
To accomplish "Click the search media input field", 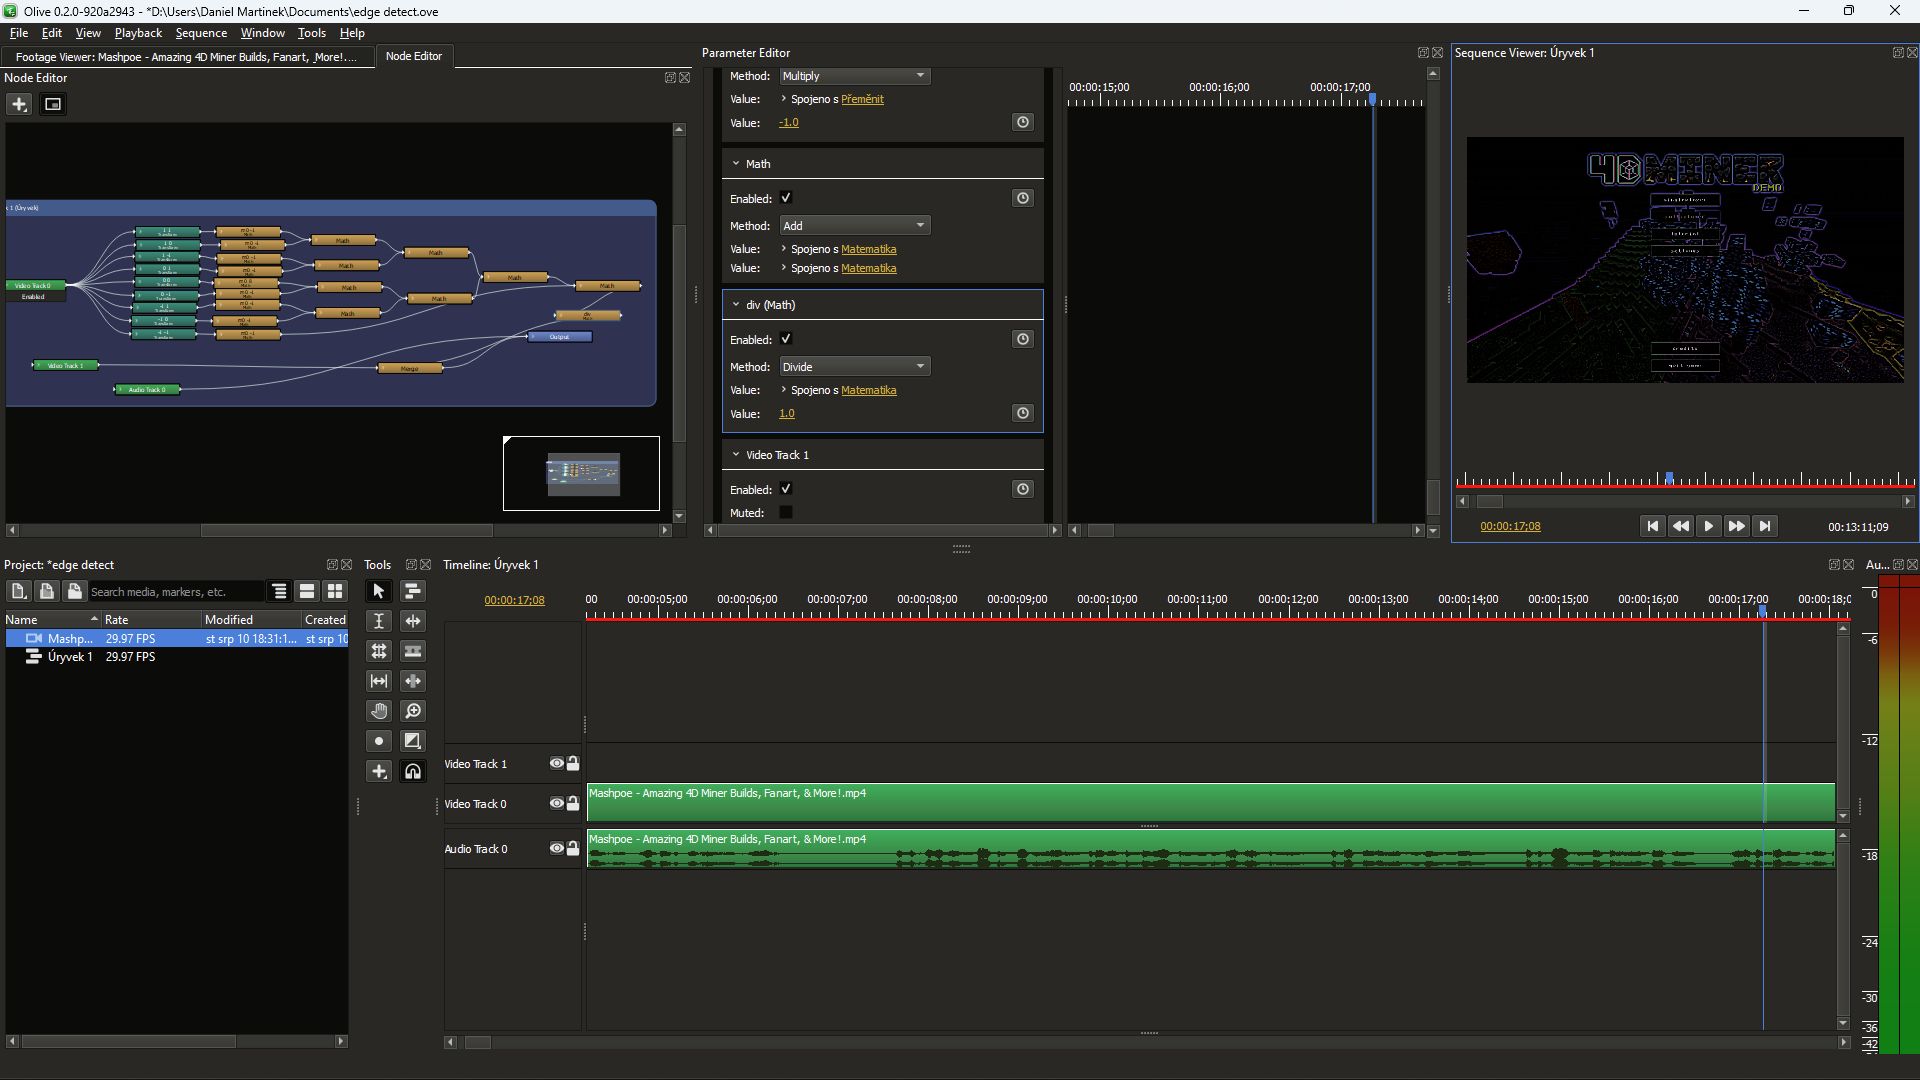I will [x=175, y=592].
